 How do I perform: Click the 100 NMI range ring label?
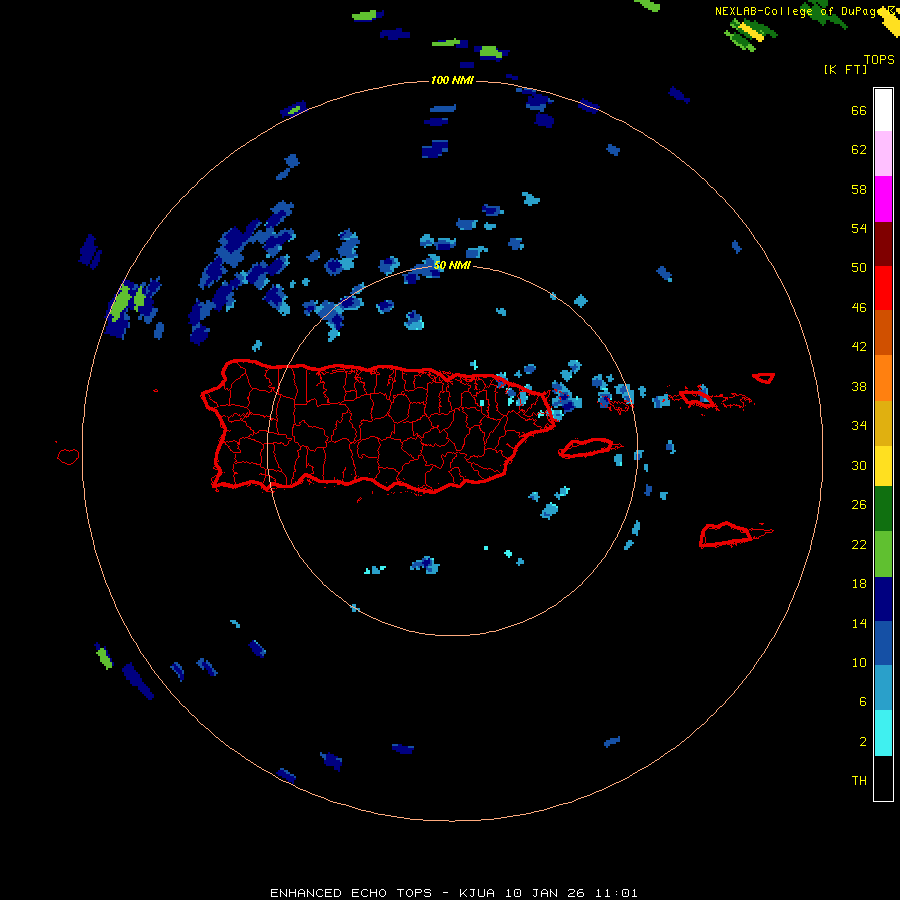tap(452, 80)
